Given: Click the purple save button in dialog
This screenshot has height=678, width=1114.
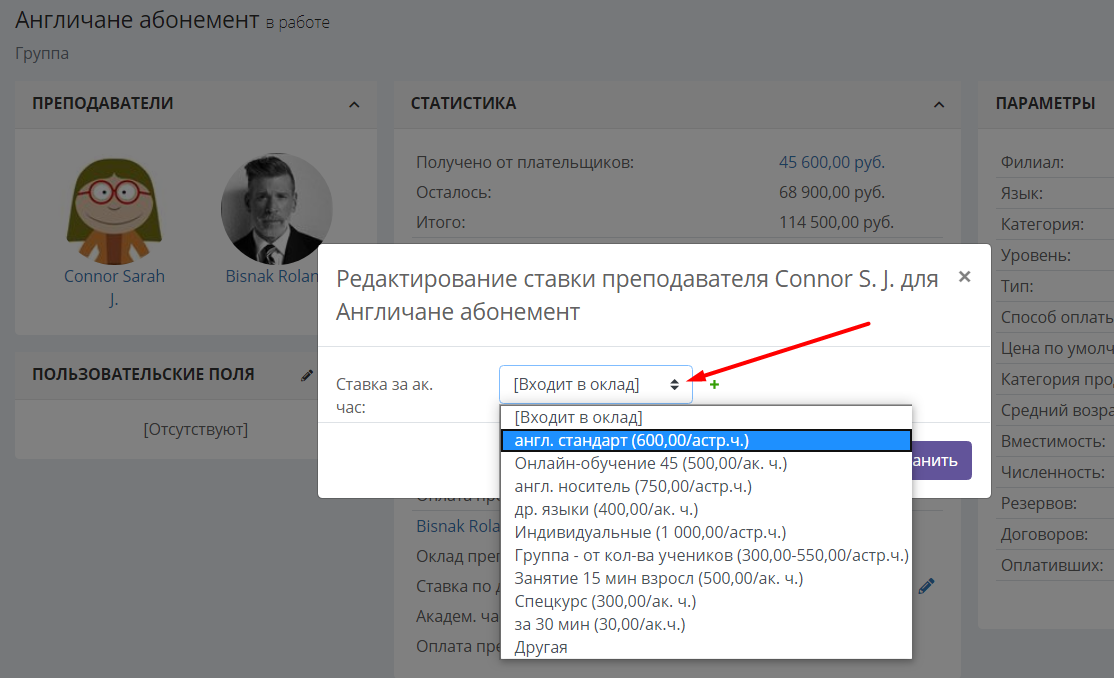Looking at the screenshot, I should (941, 461).
